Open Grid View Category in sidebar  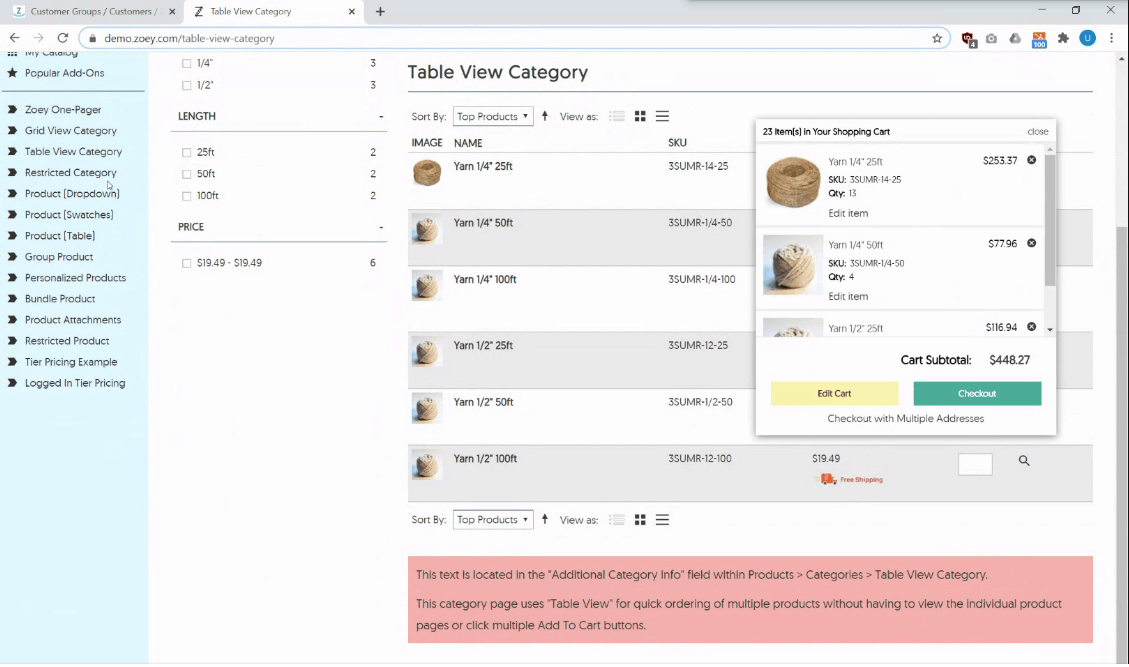pos(71,130)
